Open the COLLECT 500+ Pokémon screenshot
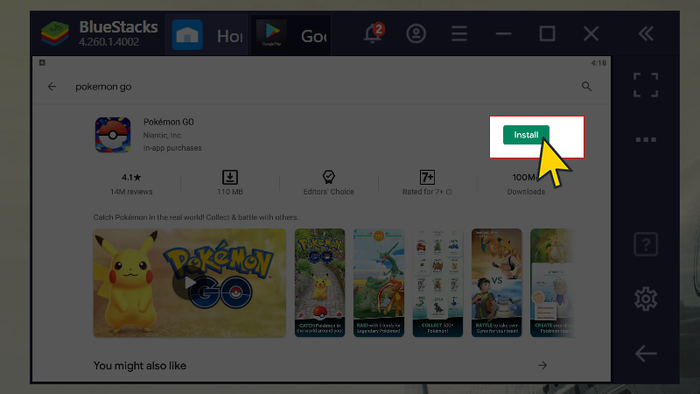Image resolution: width=700 pixels, height=394 pixels. pyautogui.click(x=438, y=283)
